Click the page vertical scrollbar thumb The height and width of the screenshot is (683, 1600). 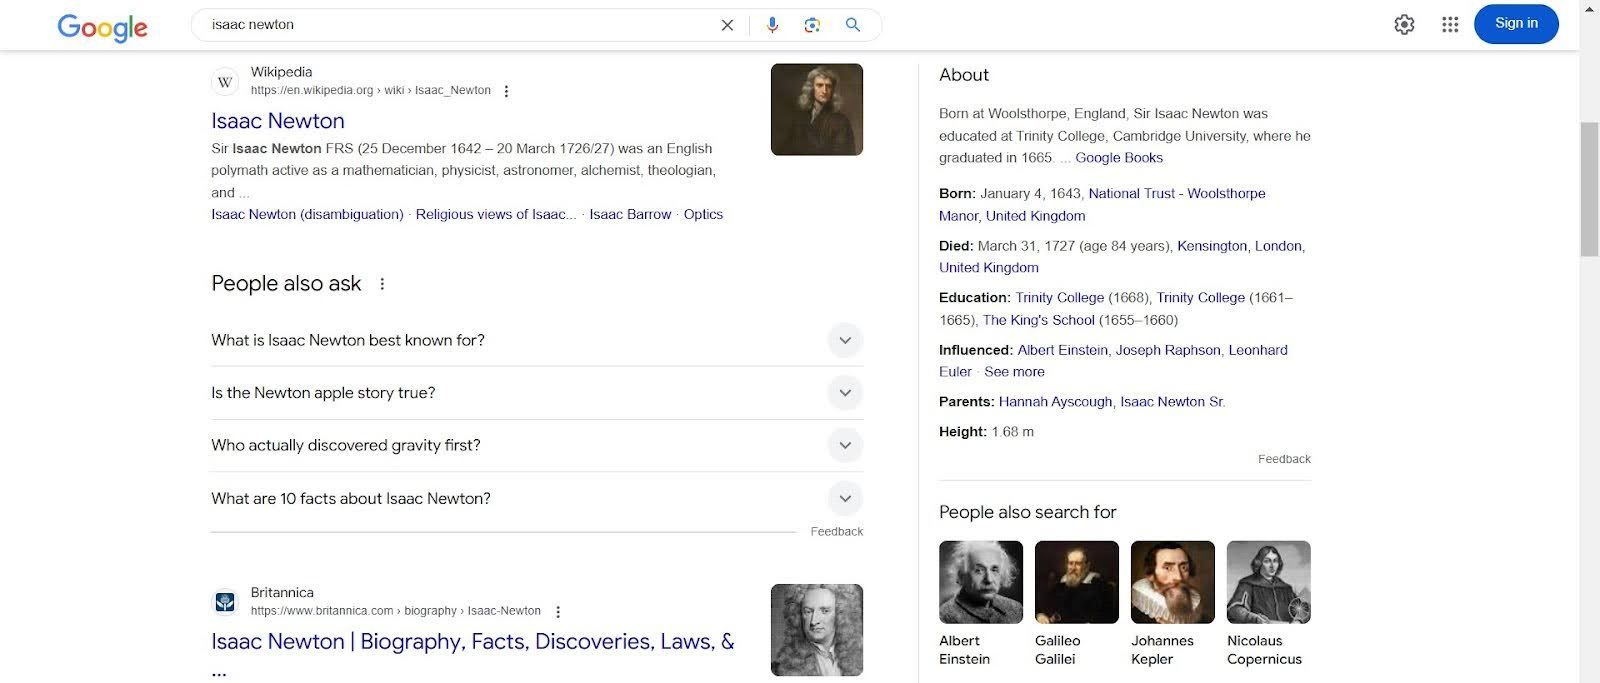pos(1589,189)
